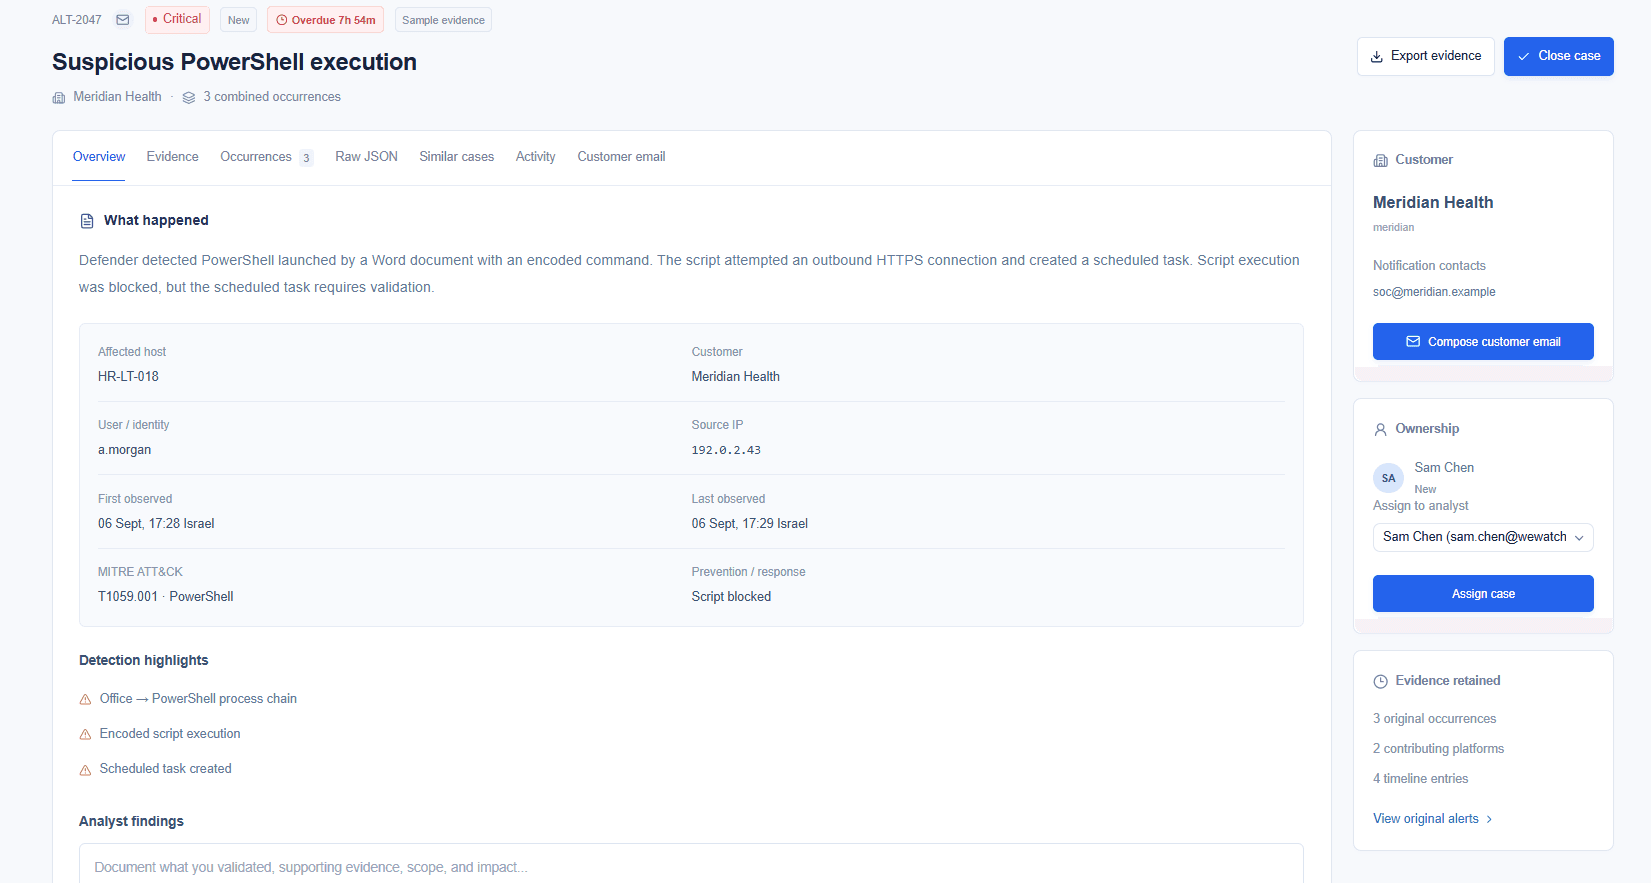This screenshot has height=883, width=1651.
Task: Click the New status badge
Action: pyautogui.click(x=238, y=20)
